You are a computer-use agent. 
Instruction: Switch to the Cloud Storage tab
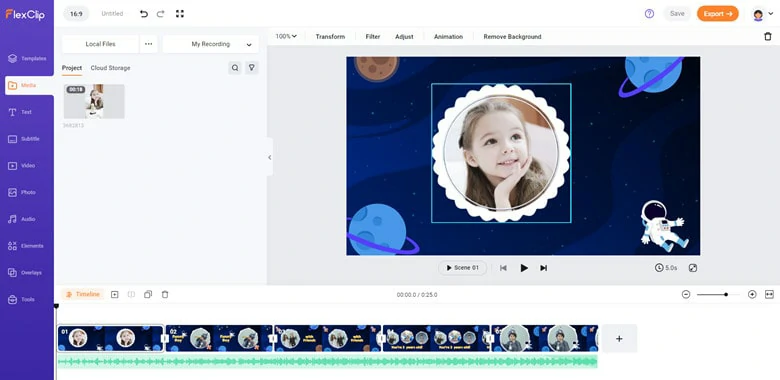pos(110,68)
